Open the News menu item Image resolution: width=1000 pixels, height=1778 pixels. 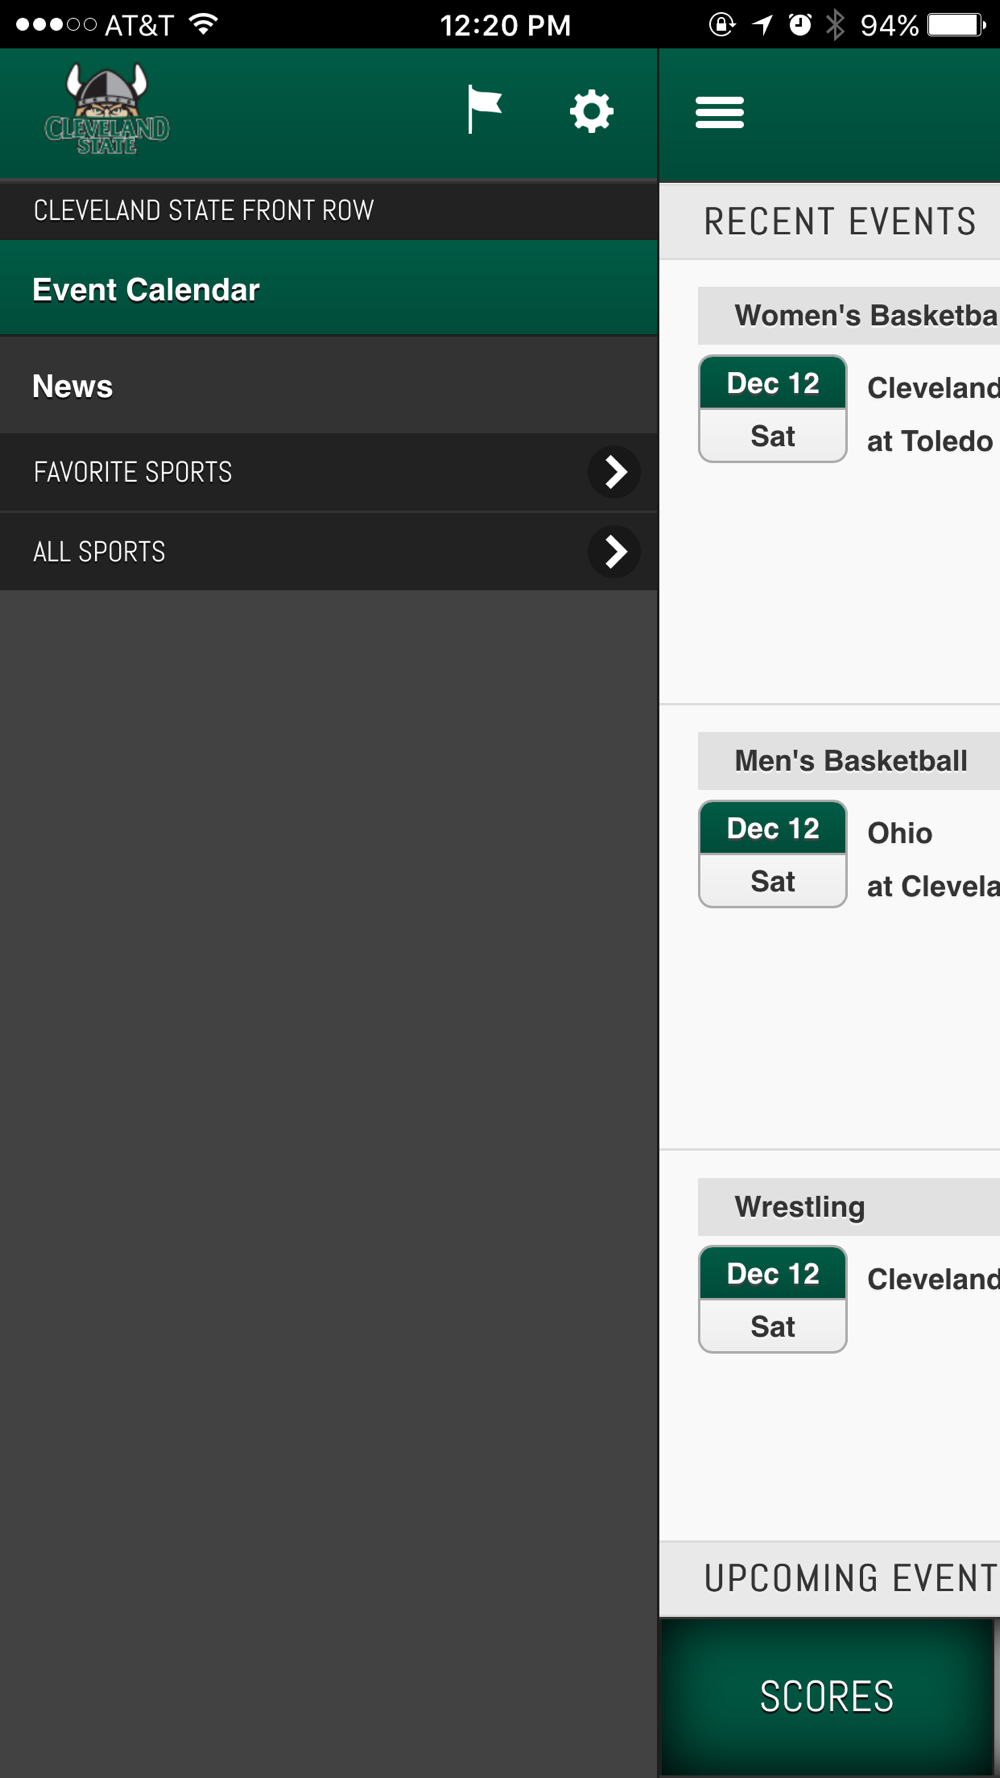point(73,386)
